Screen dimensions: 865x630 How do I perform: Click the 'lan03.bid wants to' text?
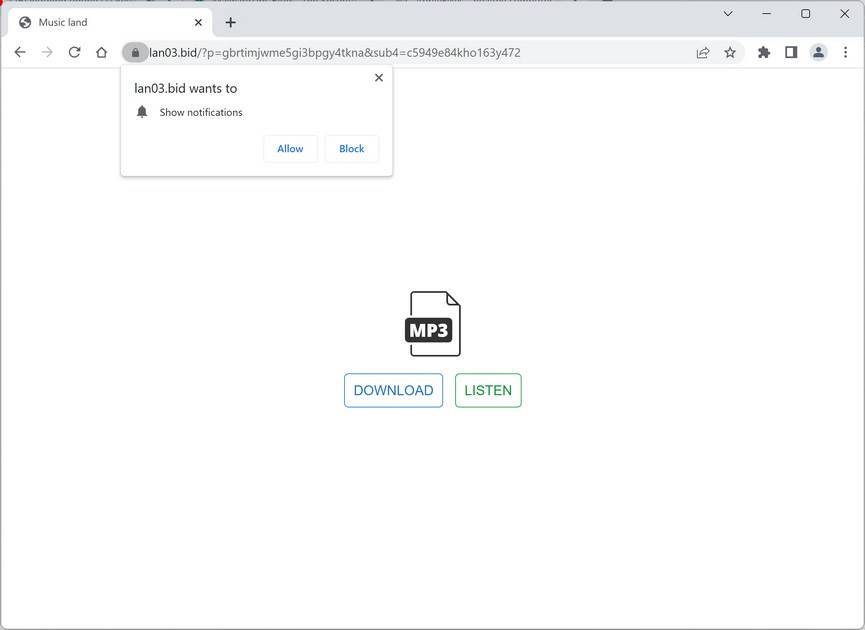pos(186,88)
